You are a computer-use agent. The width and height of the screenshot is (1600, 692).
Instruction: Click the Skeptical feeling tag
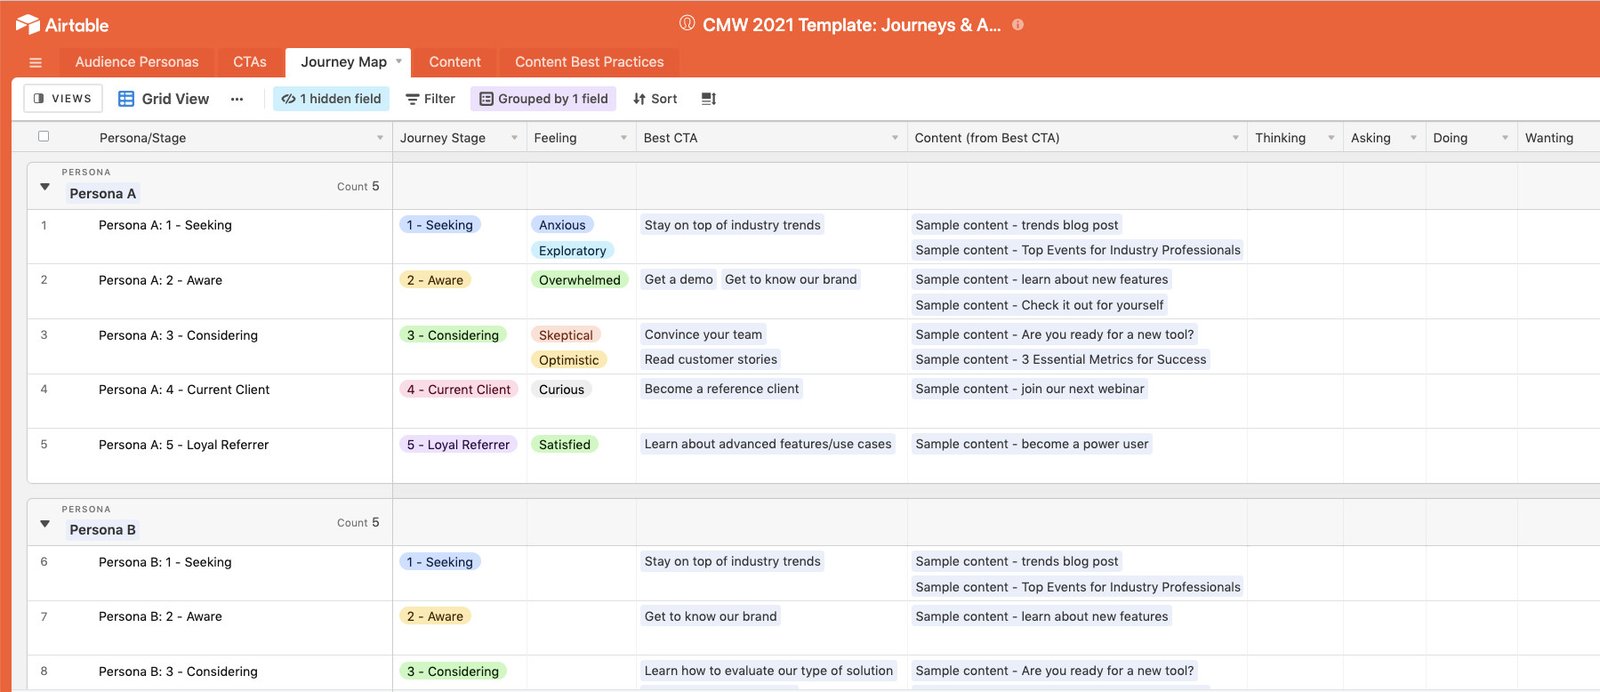566,335
